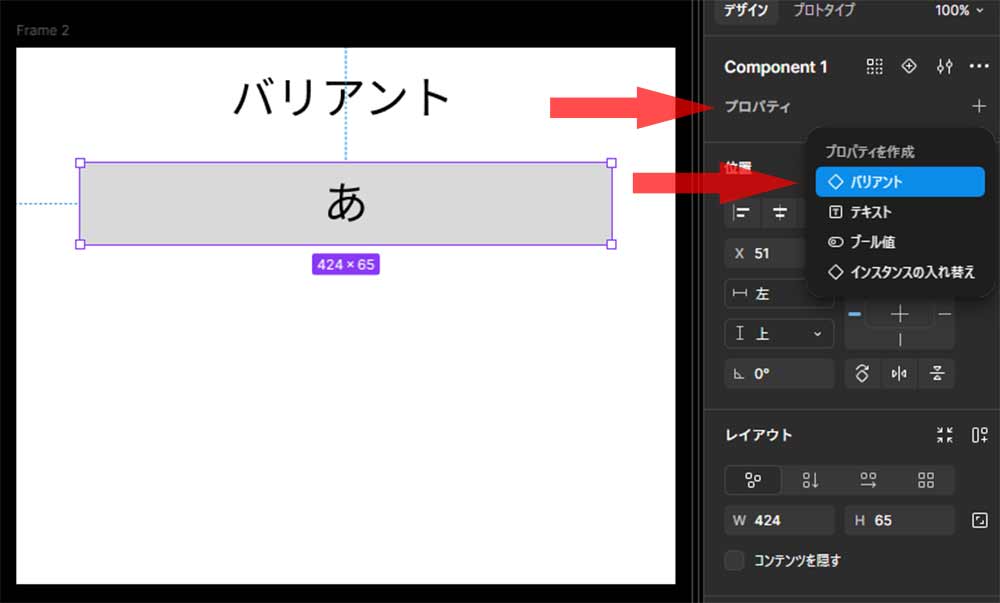Flip the selection horizontally
This screenshot has width=1000, height=603.
tap(899, 374)
